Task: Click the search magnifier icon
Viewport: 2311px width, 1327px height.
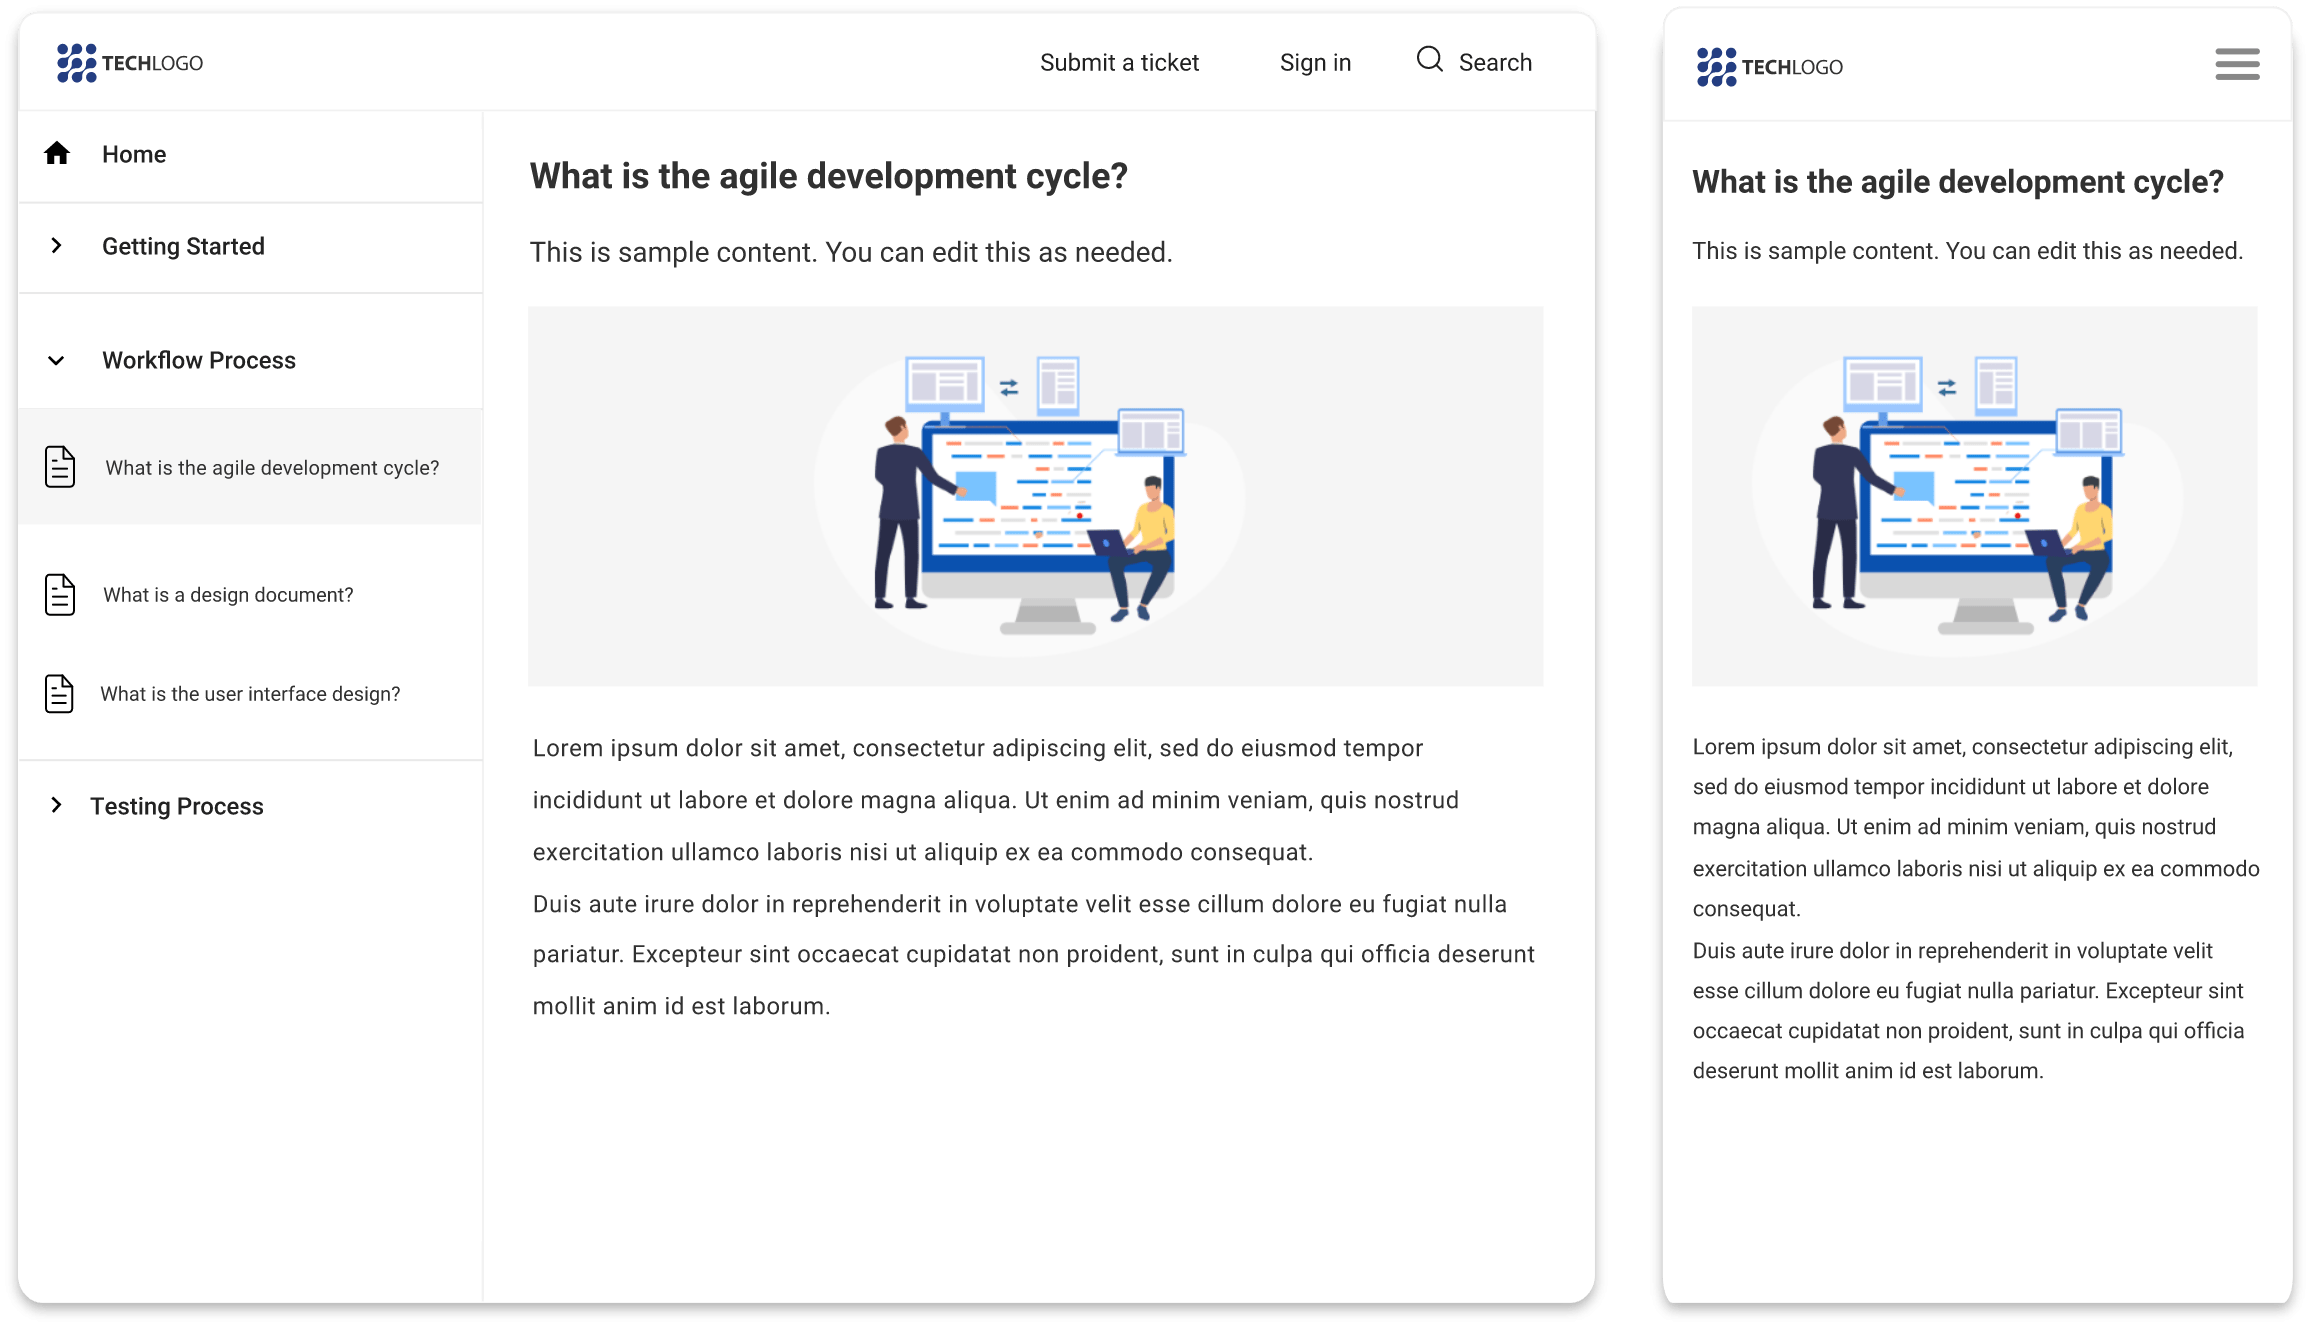Action: point(1429,60)
